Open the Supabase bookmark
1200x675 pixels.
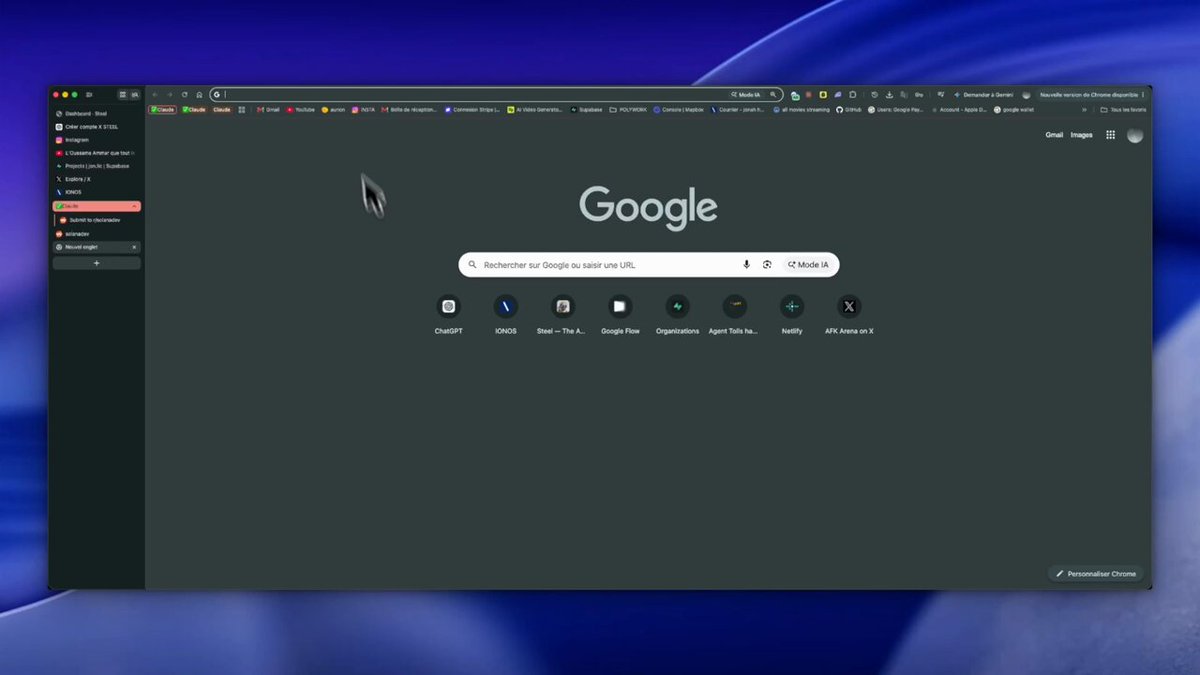pyautogui.click(x=587, y=109)
